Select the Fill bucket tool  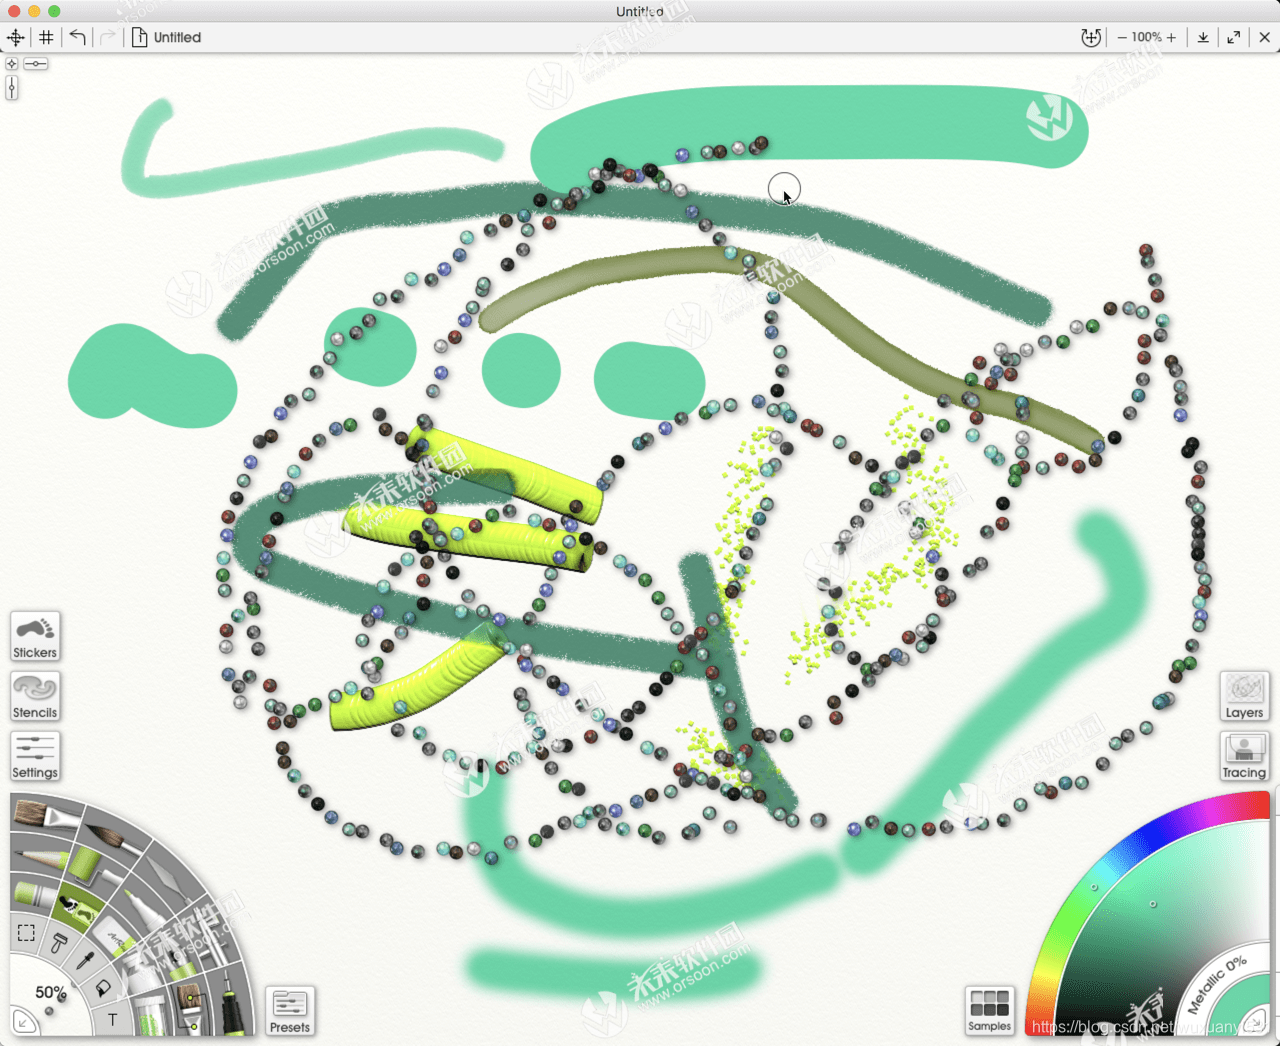point(102,990)
